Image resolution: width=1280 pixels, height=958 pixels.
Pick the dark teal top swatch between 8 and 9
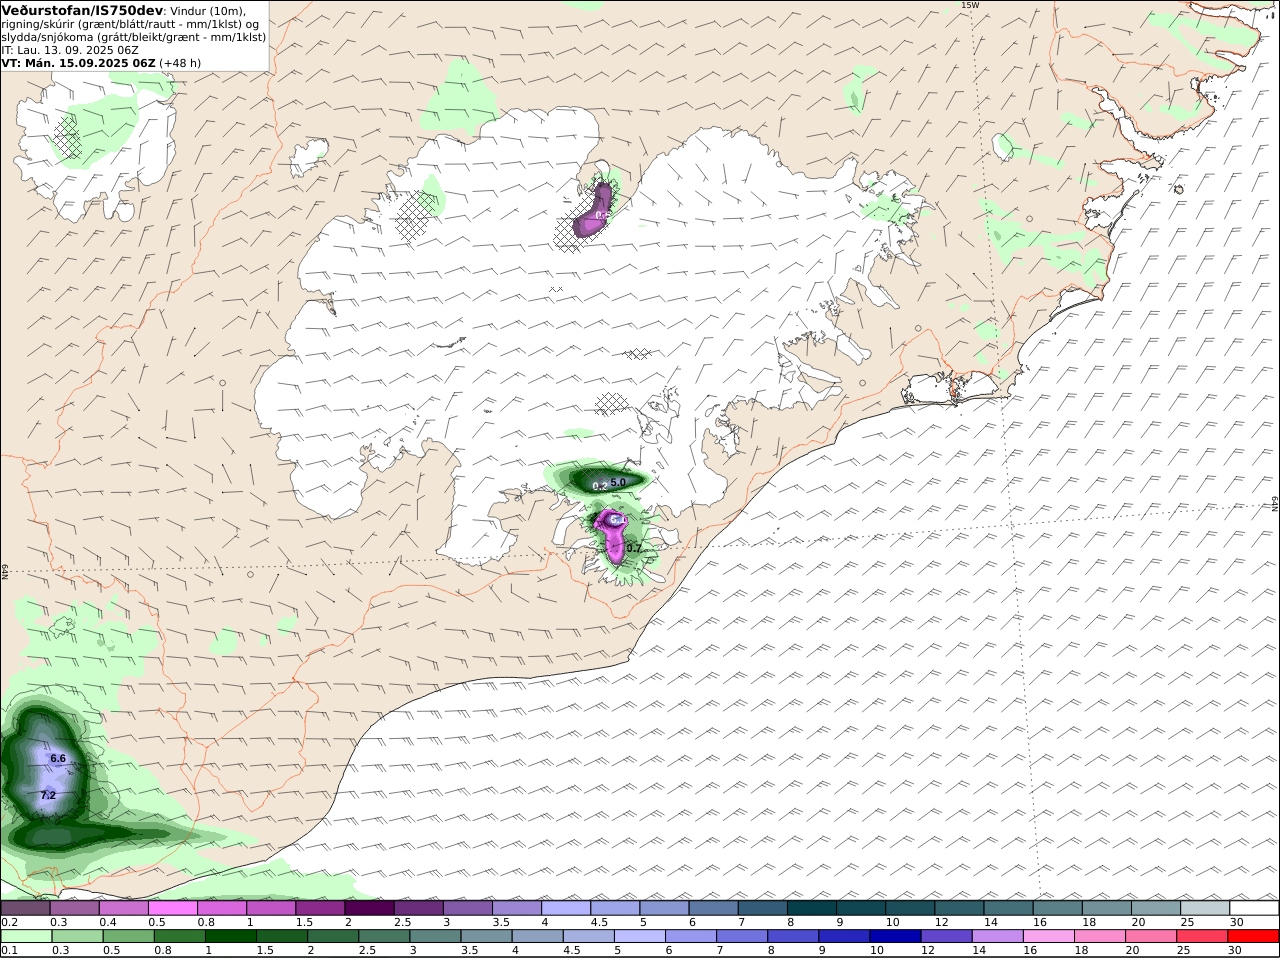pyautogui.click(x=812, y=908)
